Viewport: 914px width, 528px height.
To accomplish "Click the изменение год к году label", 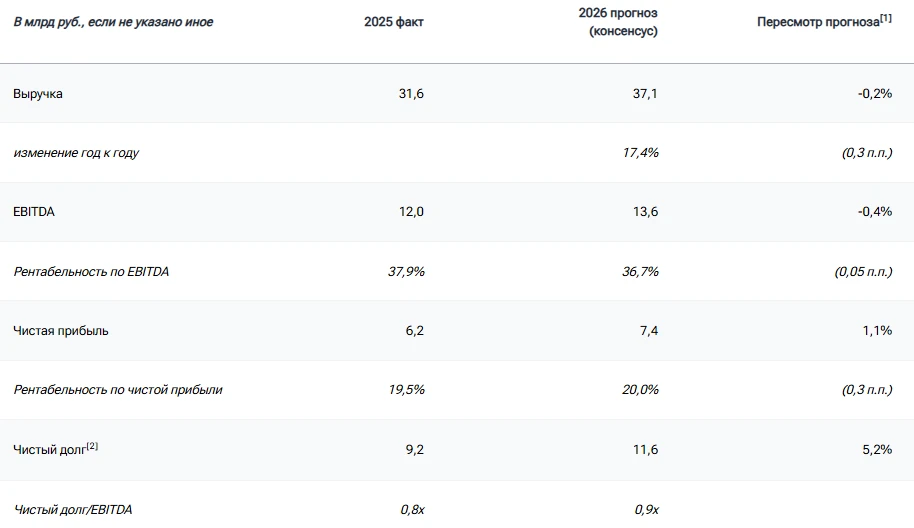I will 76,153.
